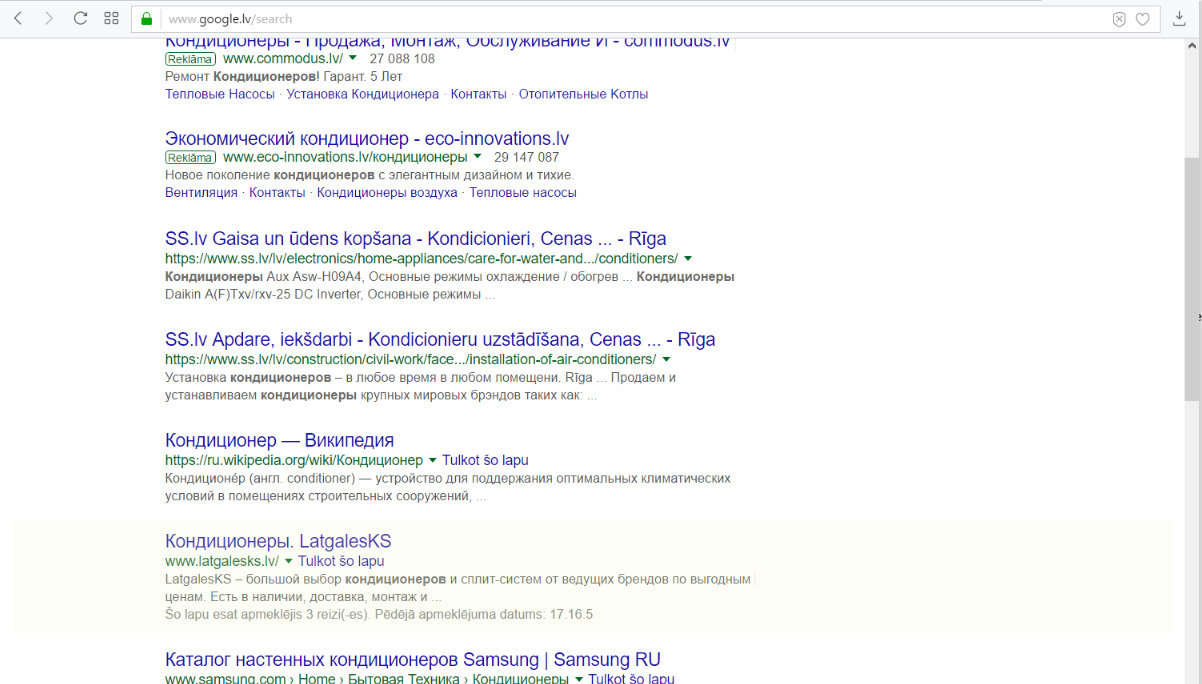Click Tulkot šo lapu for LatgalesKS result
The image size is (1202, 684).
coord(341,561)
